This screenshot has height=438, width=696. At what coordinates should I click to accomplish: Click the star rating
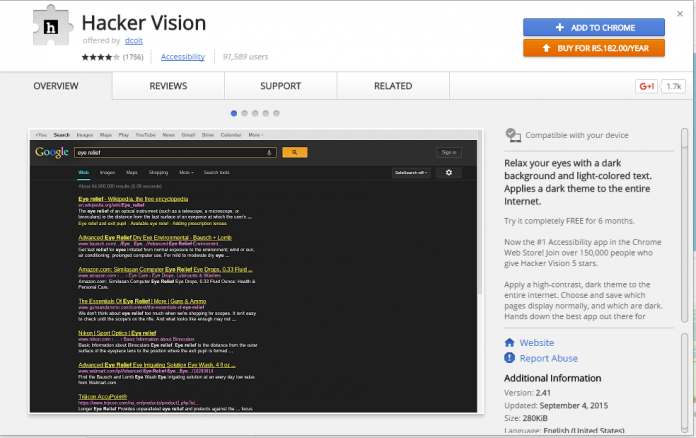100,57
